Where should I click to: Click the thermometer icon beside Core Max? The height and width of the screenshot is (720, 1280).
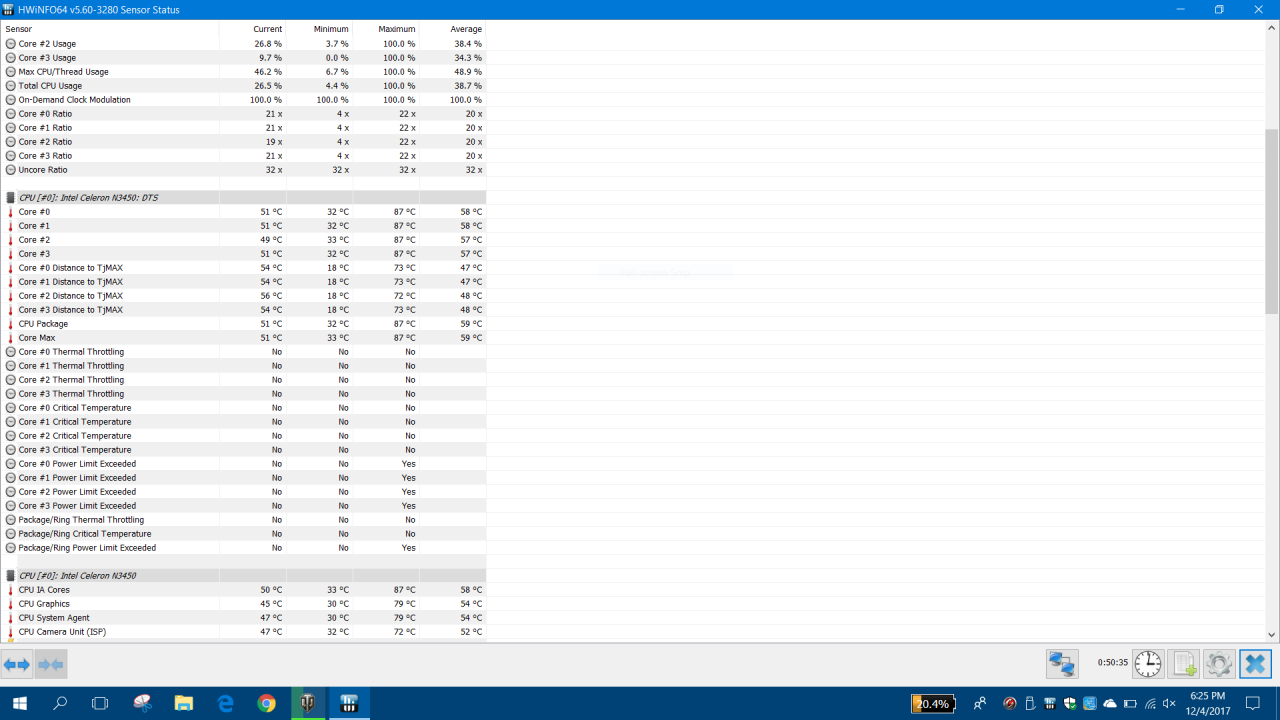coord(11,338)
